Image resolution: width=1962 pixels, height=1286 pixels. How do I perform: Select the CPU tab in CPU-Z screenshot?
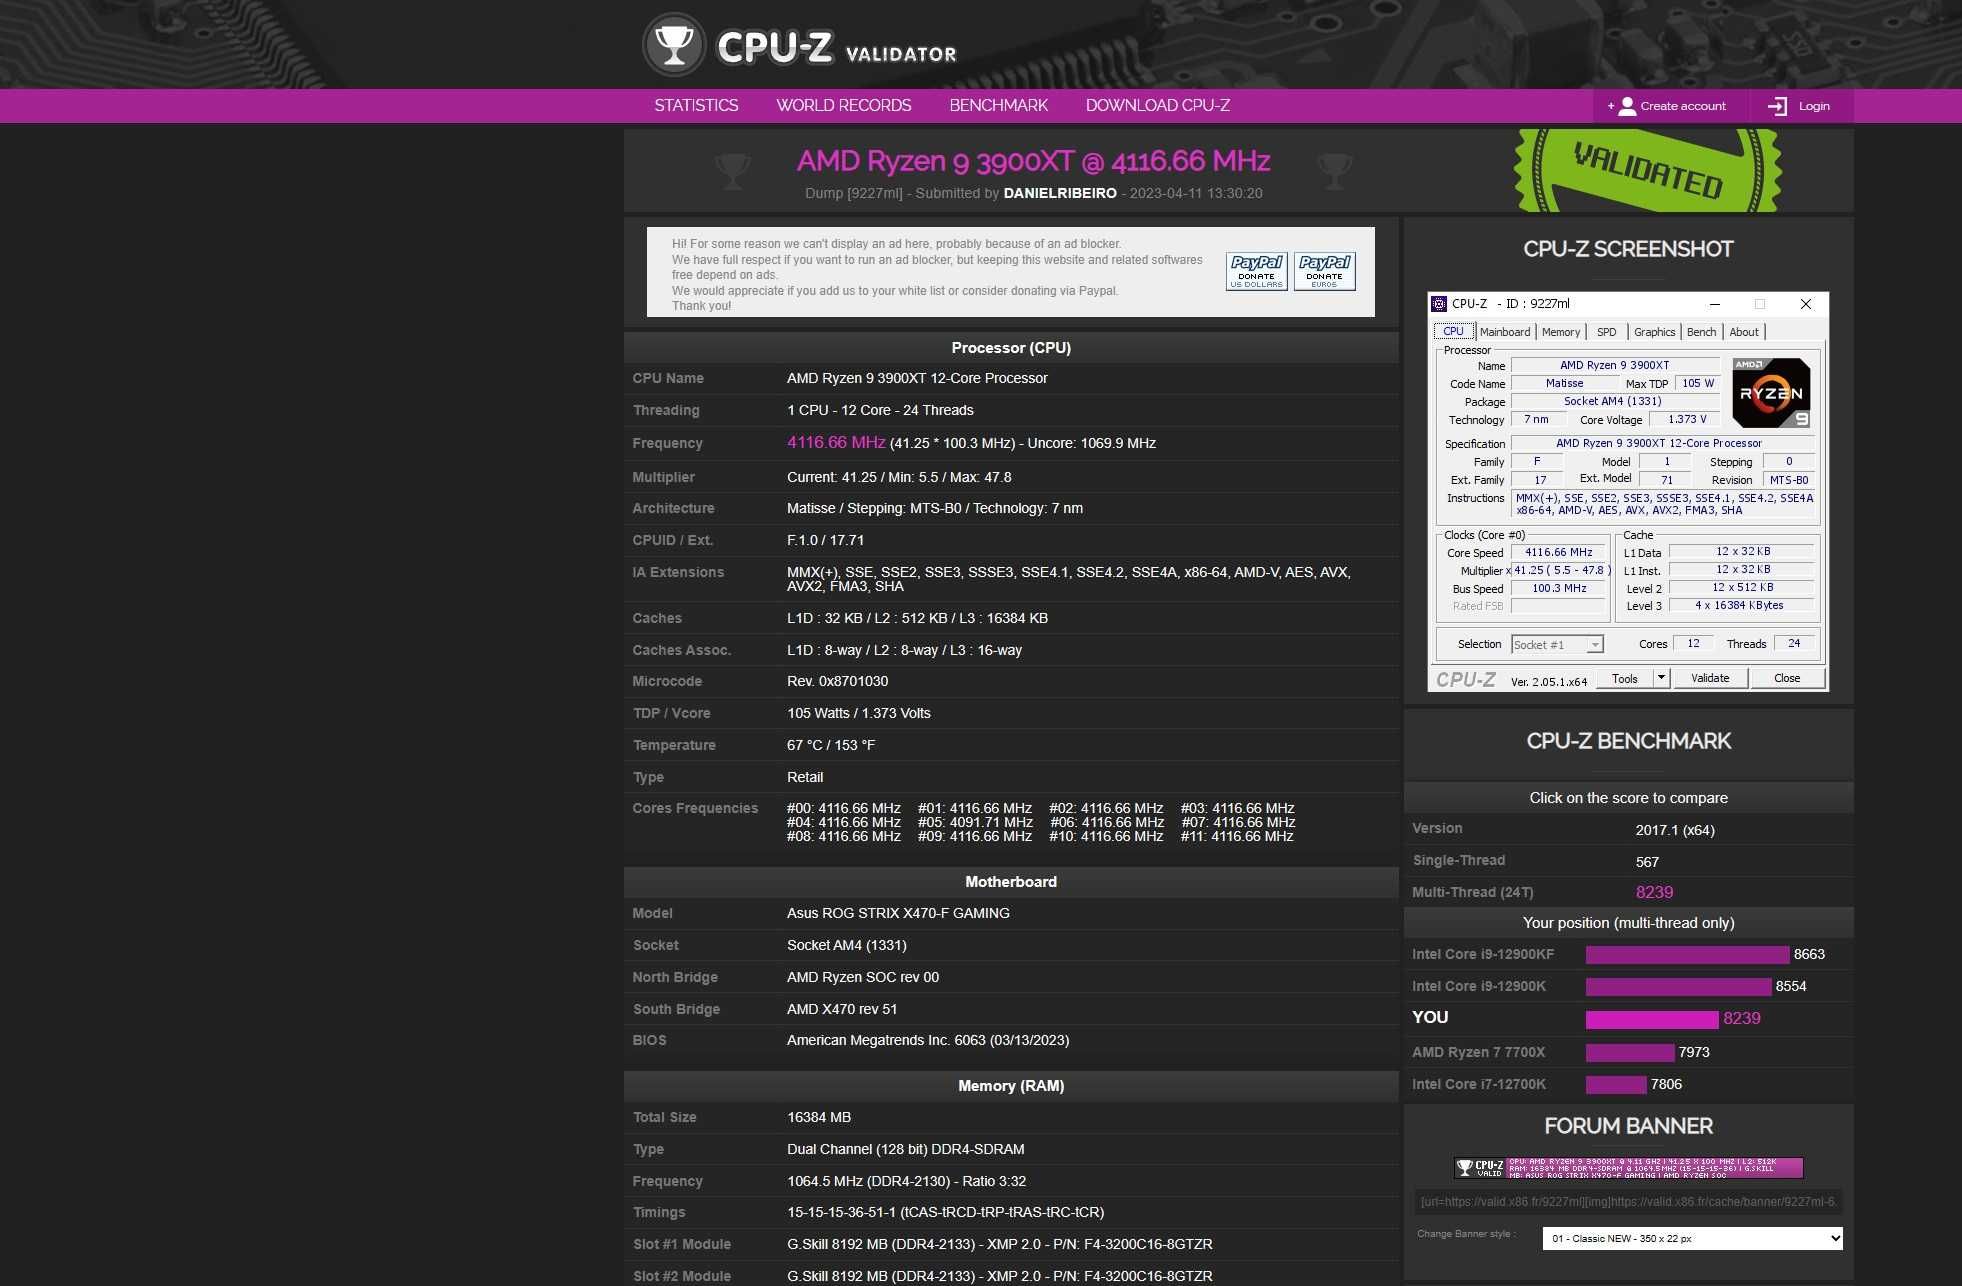click(1453, 331)
